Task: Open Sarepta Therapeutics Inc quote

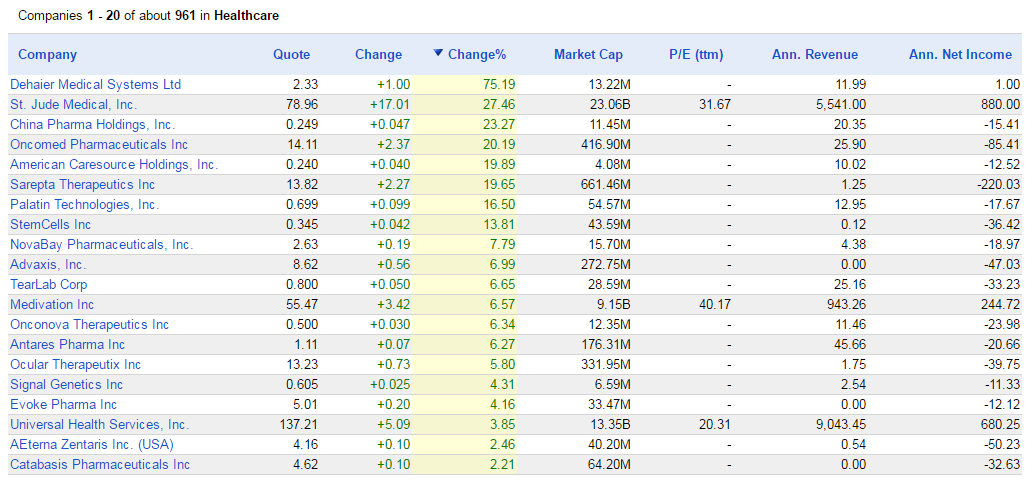Action: click(82, 184)
